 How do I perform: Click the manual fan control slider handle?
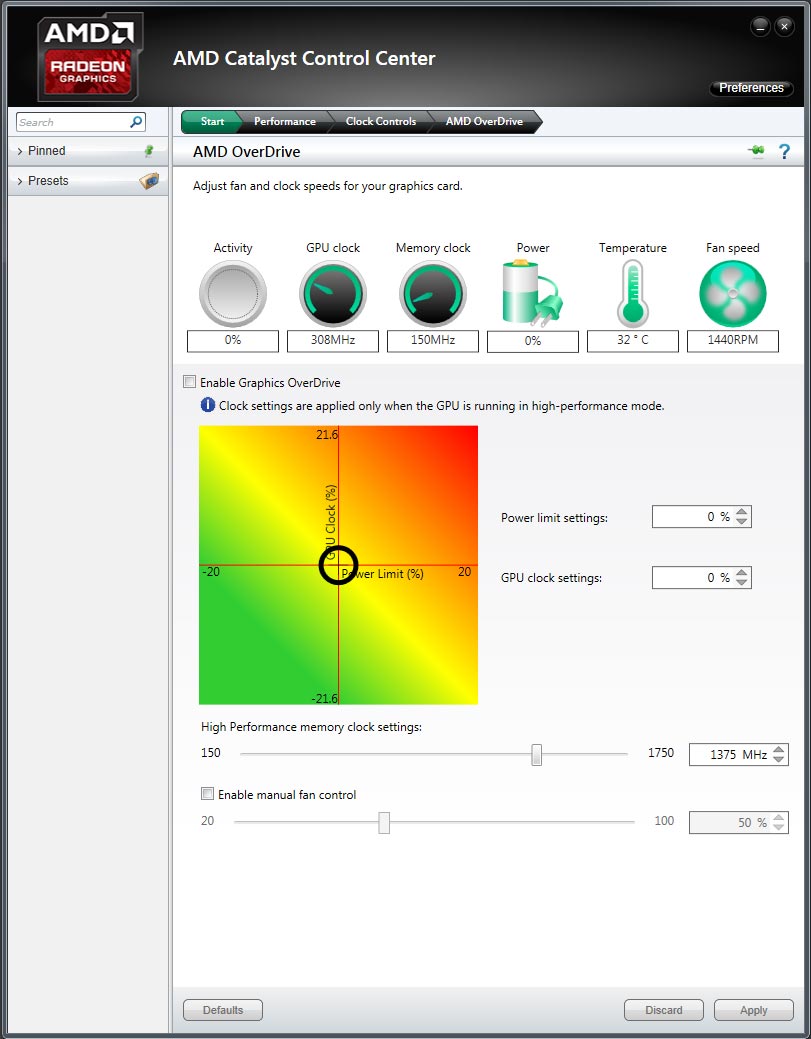(x=384, y=822)
